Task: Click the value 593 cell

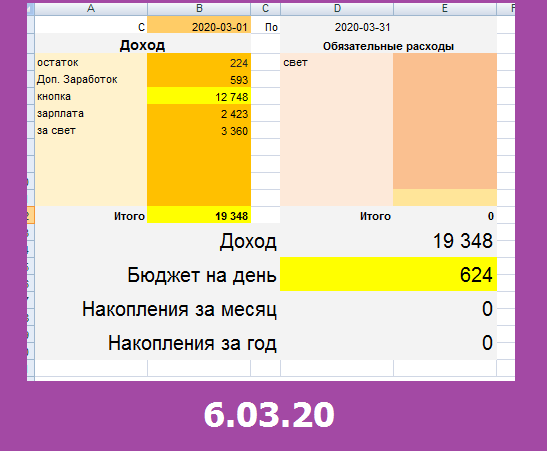Action: click(199, 80)
